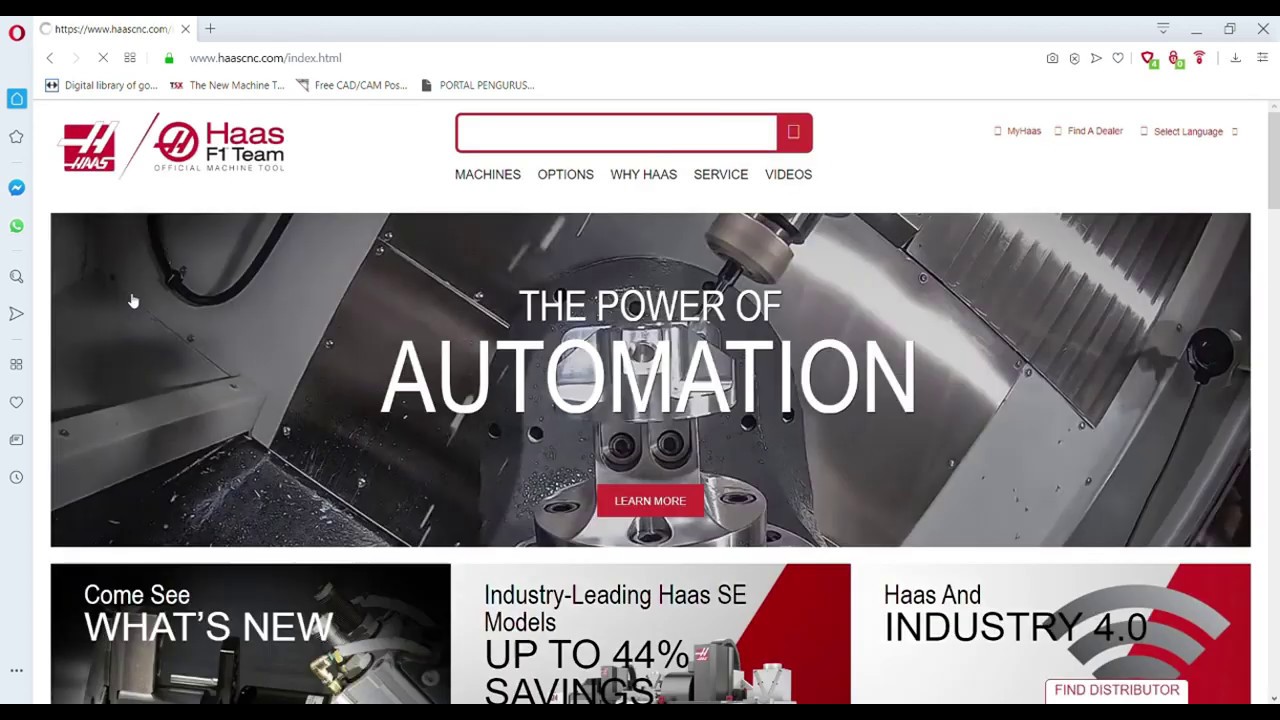
Task: Open sidebar History clock icon
Action: click(16, 478)
